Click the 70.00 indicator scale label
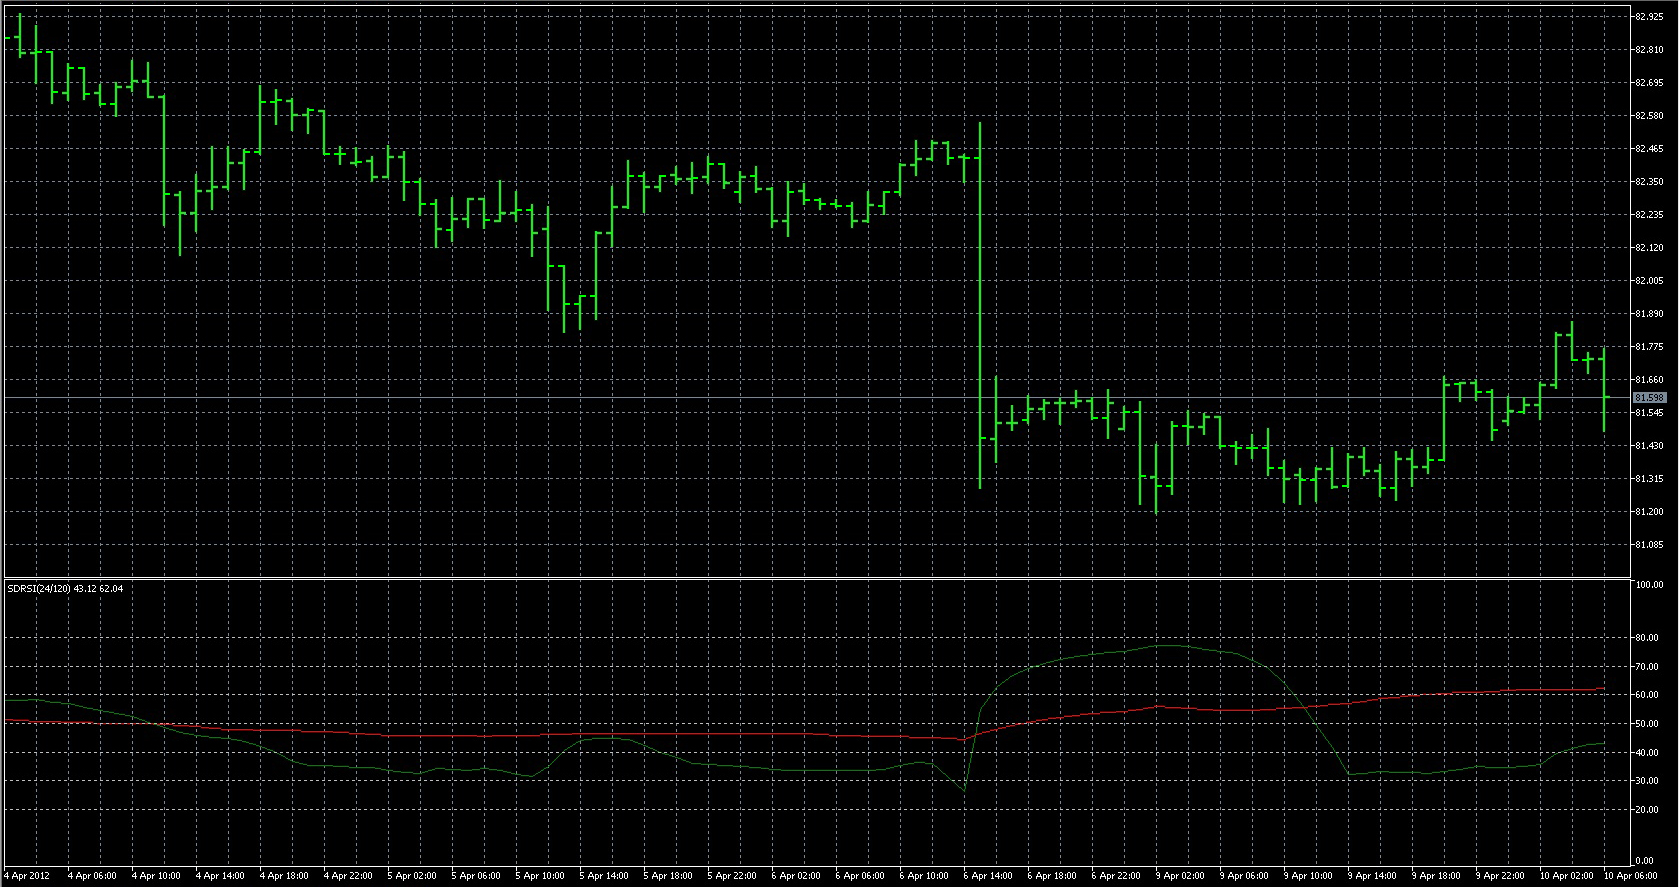This screenshot has height=887, width=1680. click(1647, 667)
